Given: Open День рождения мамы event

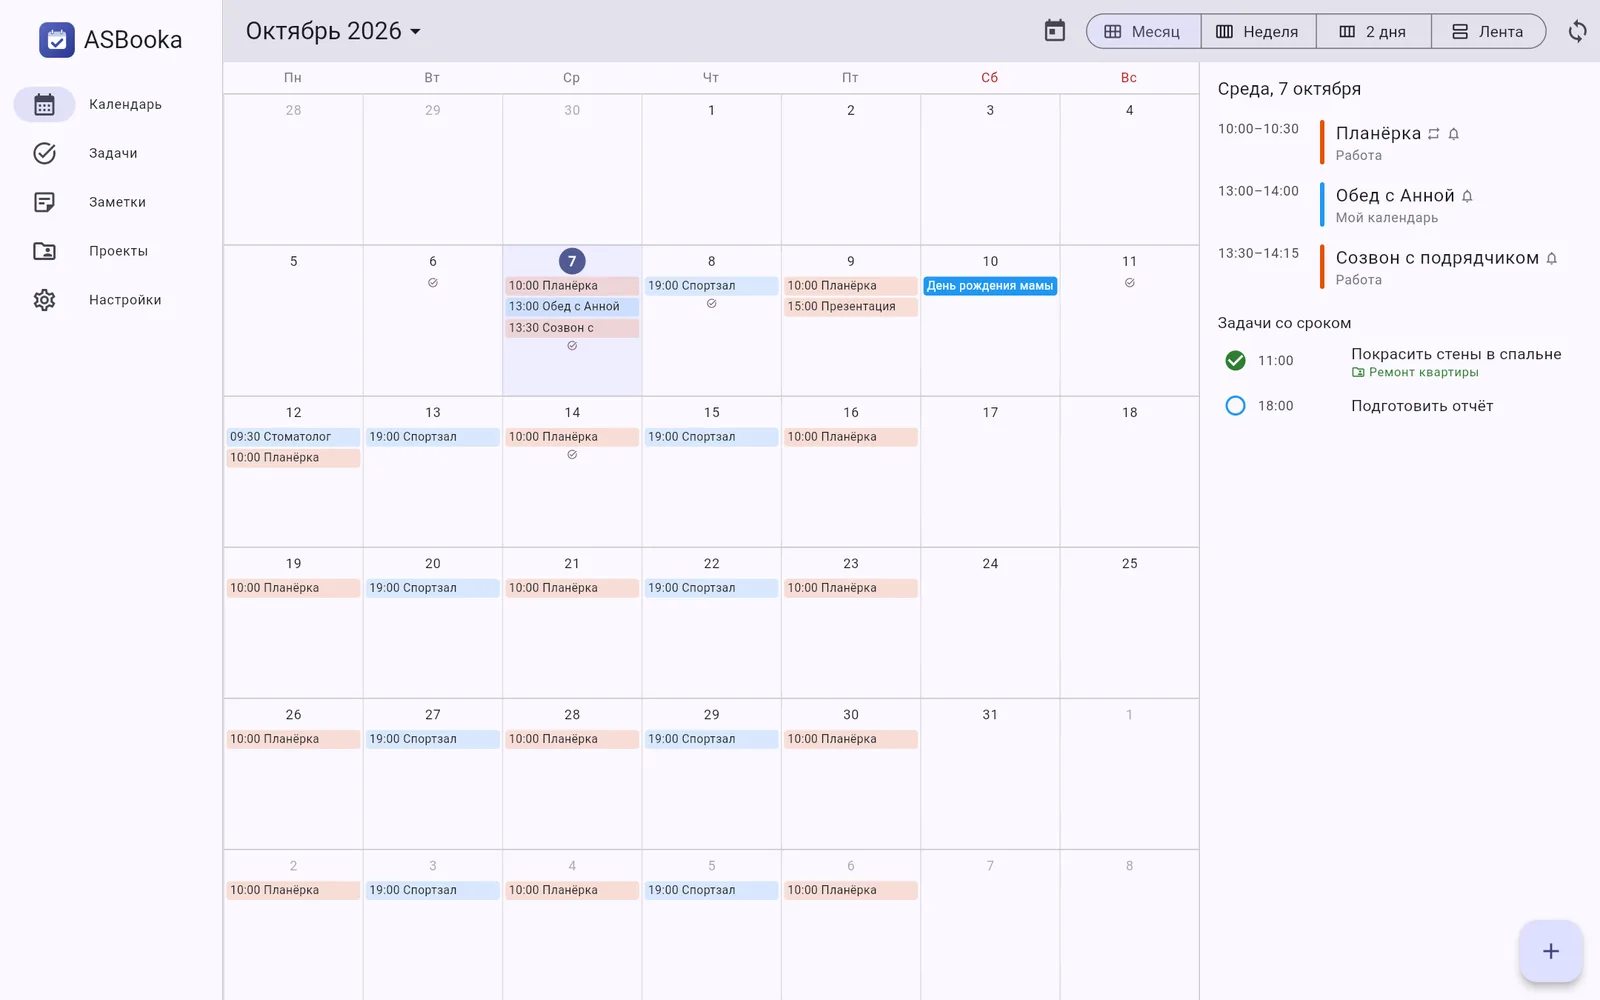Looking at the screenshot, I should pyautogui.click(x=990, y=286).
